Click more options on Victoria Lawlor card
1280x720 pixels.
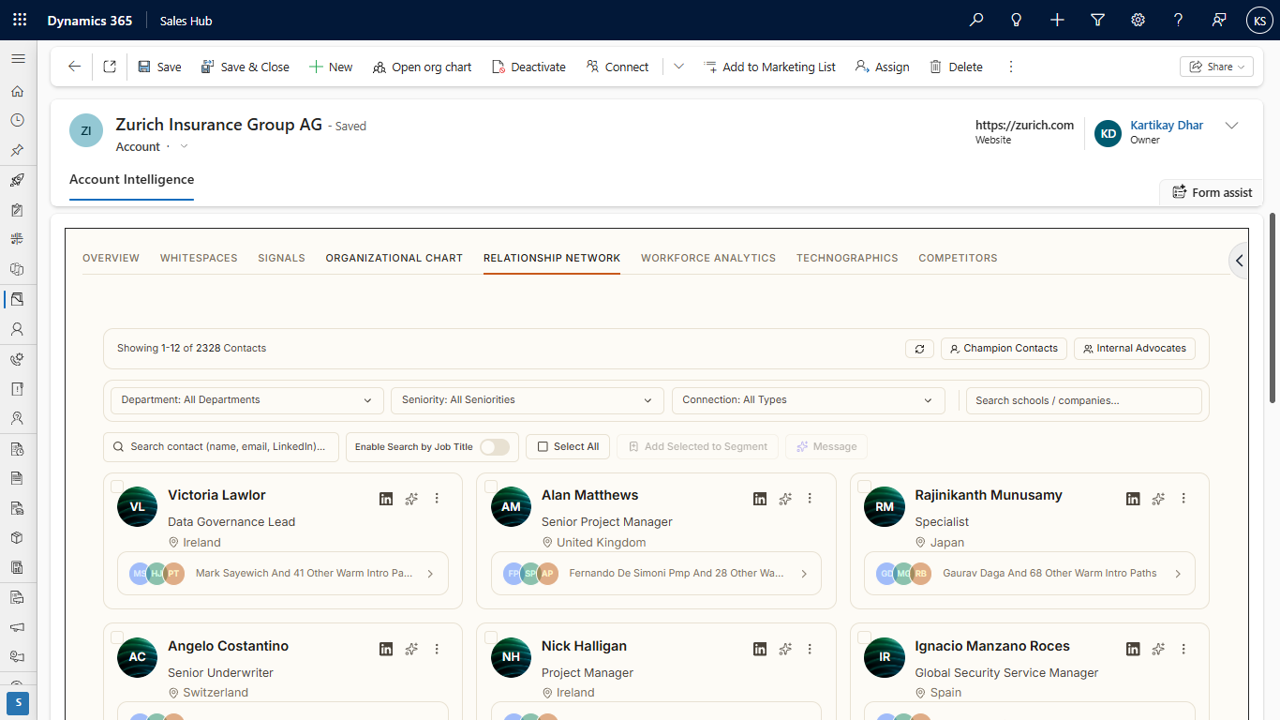437,498
